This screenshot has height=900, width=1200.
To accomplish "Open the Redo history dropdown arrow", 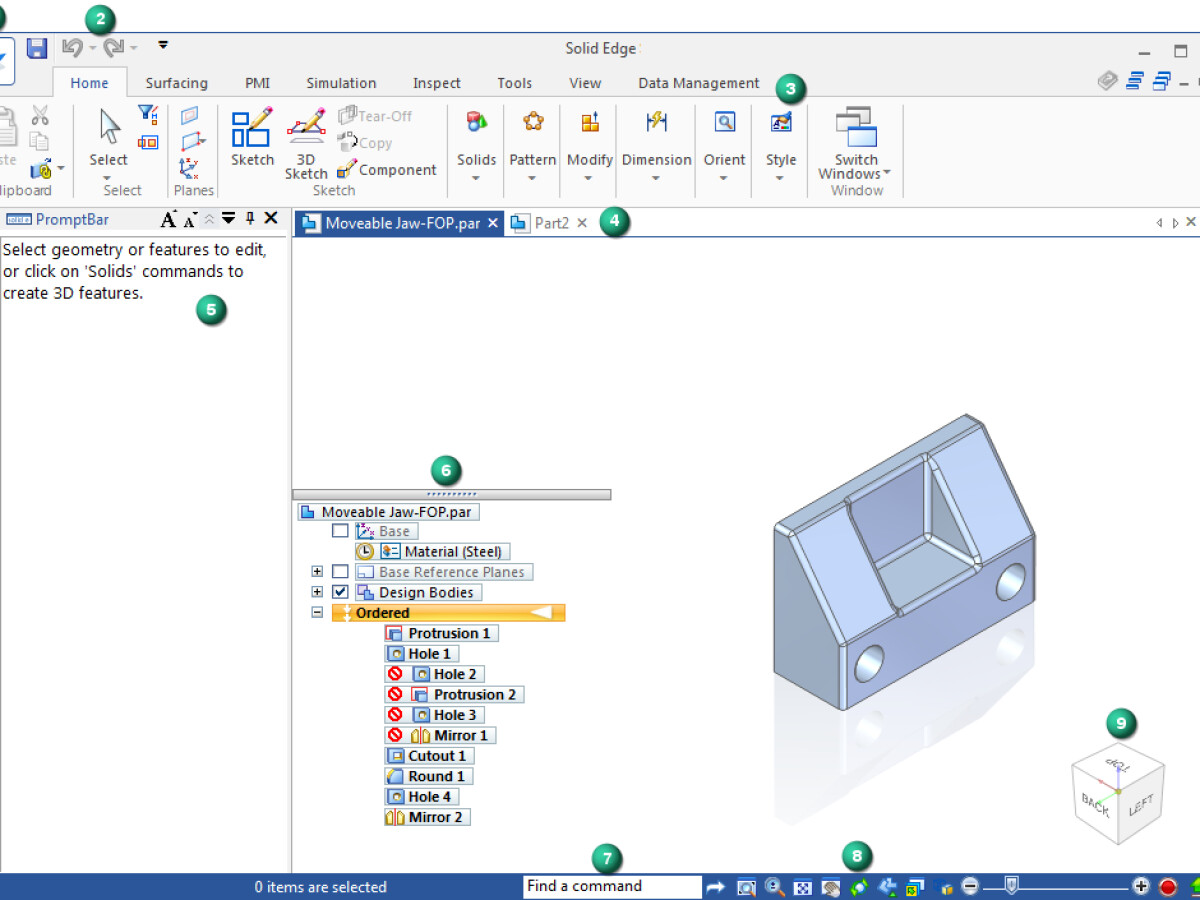I will point(134,48).
